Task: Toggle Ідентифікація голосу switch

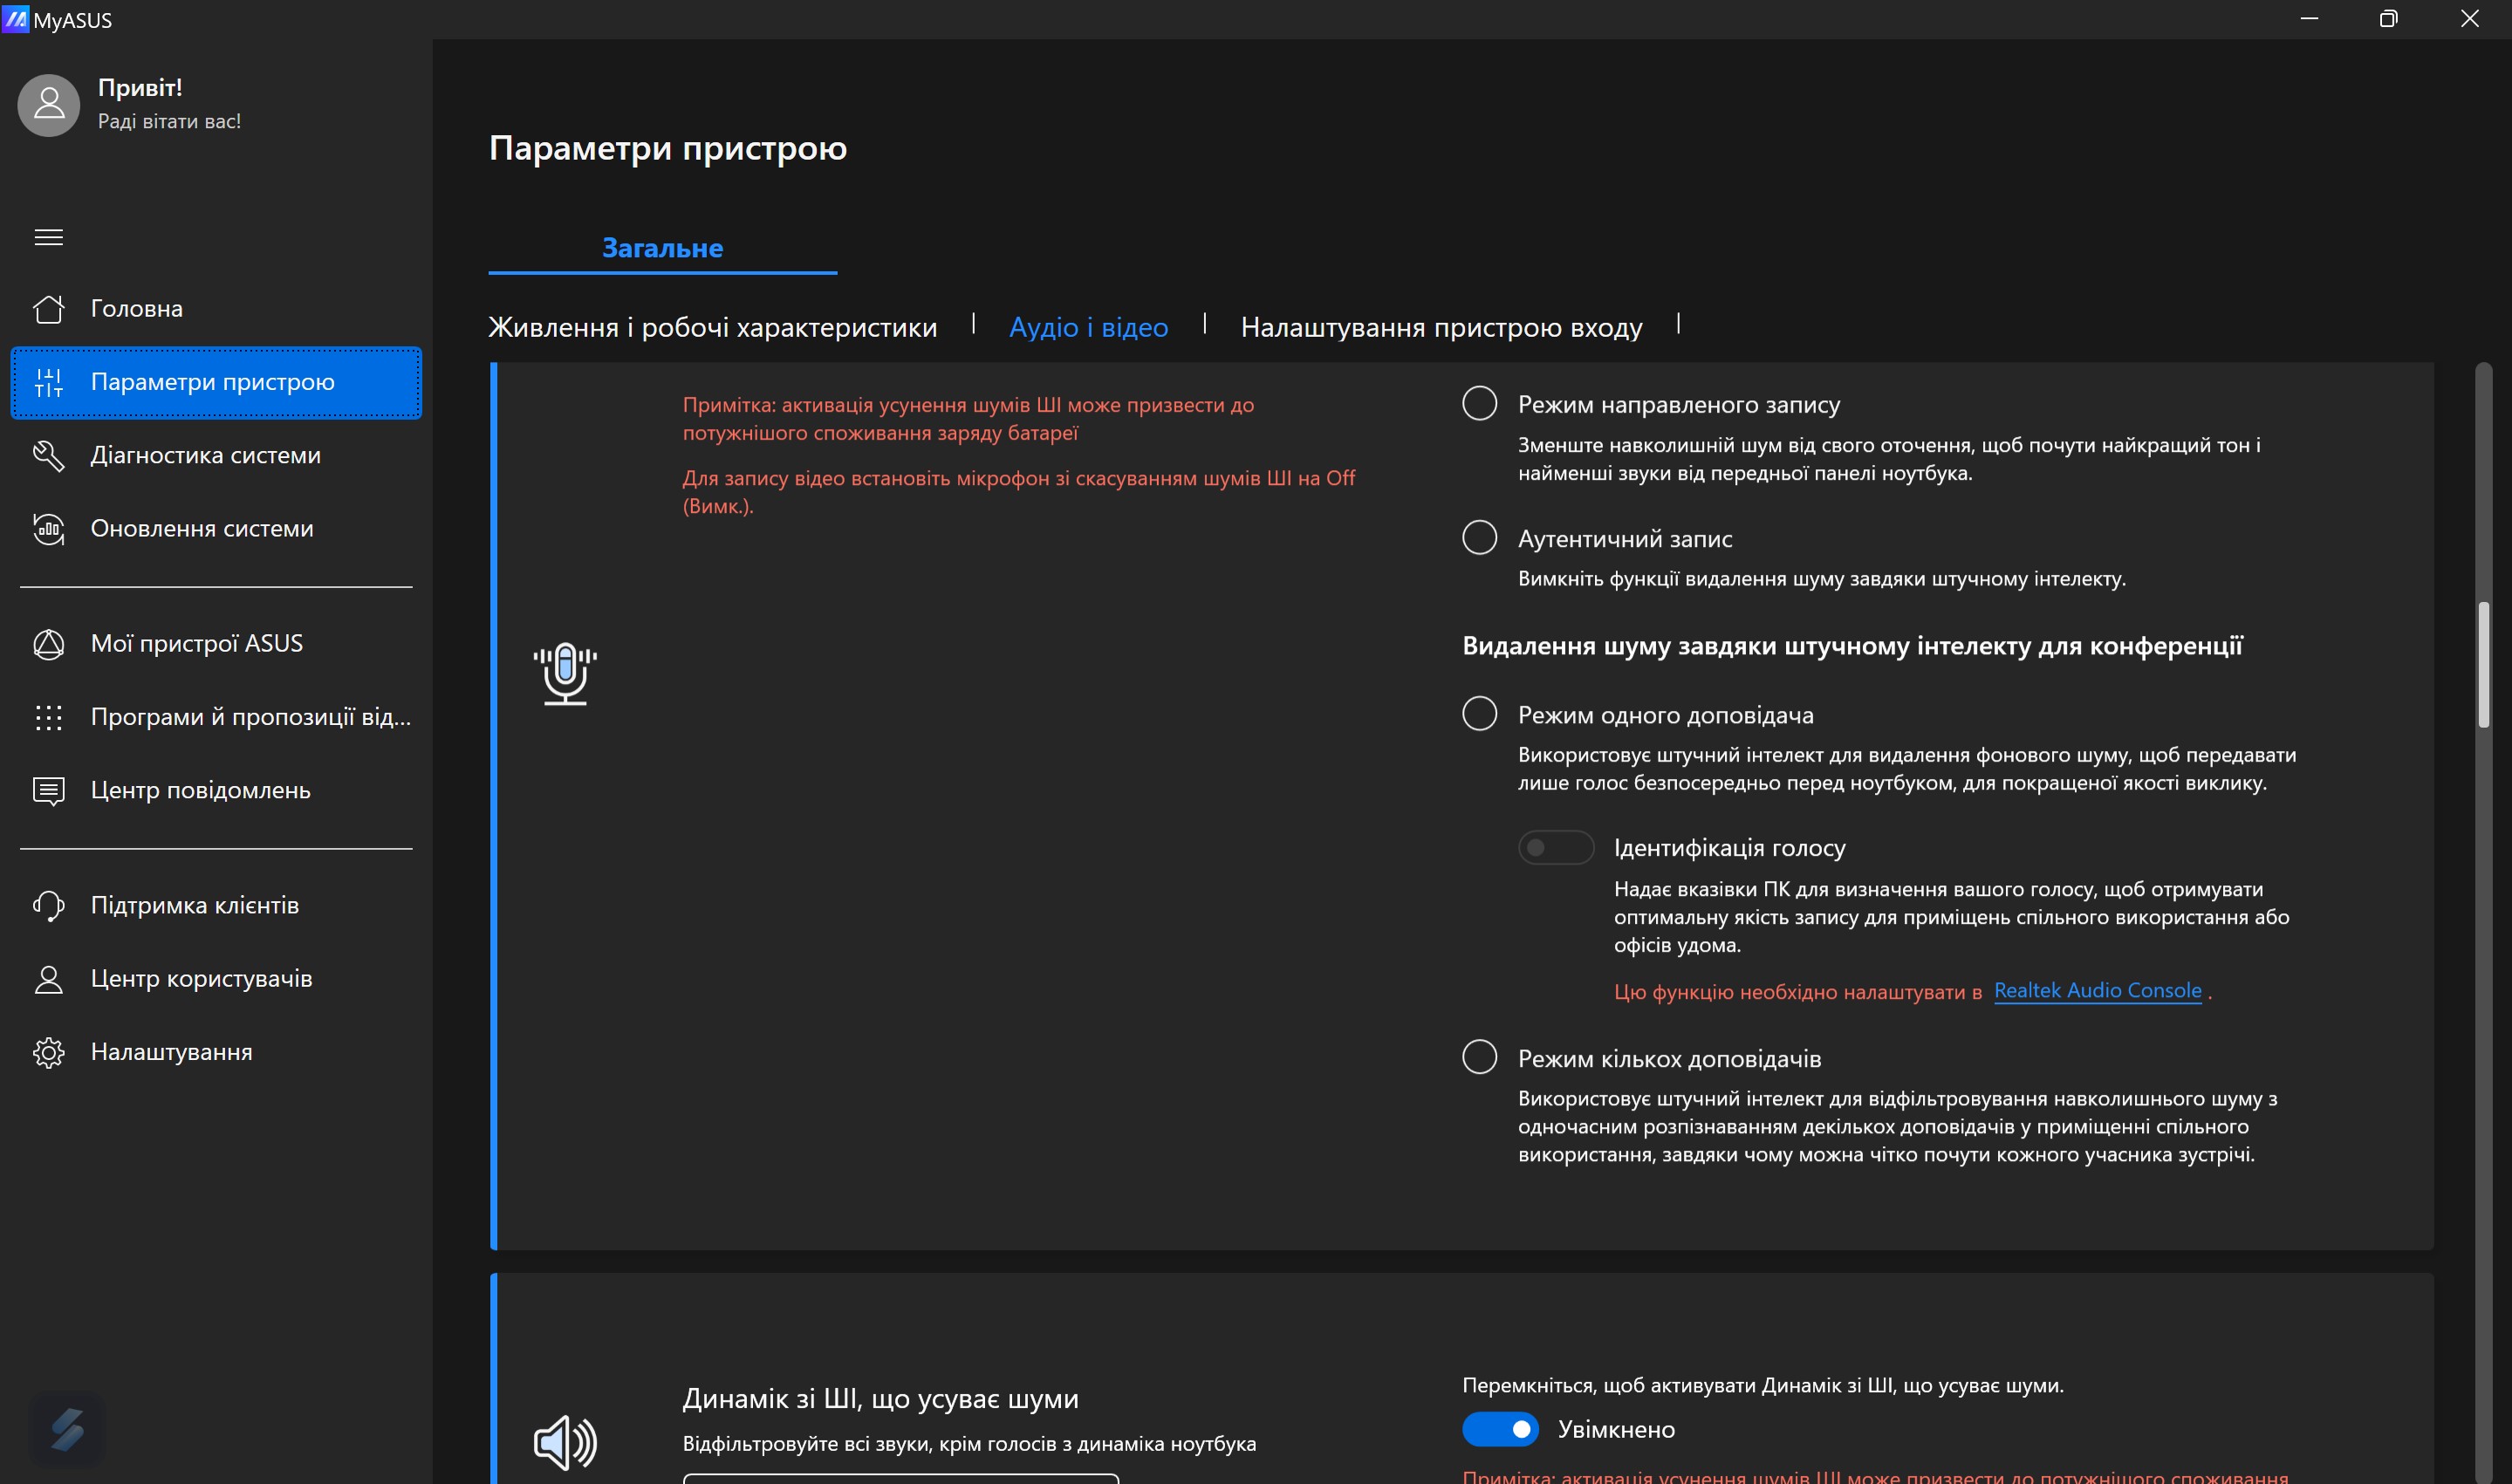Action: click(x=1555, y=848)
